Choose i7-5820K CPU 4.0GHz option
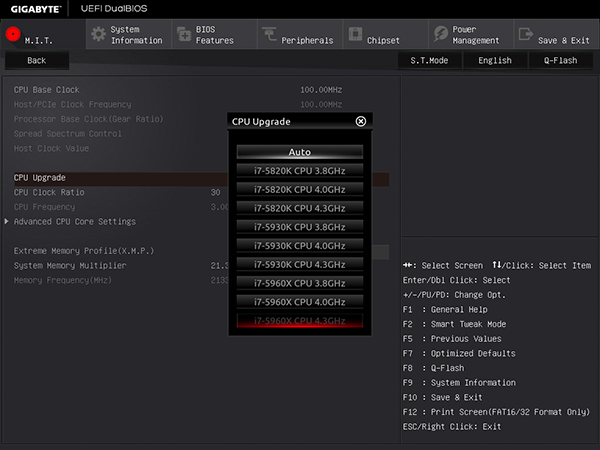This screenshot has height=450, width=600. (300, 189)
